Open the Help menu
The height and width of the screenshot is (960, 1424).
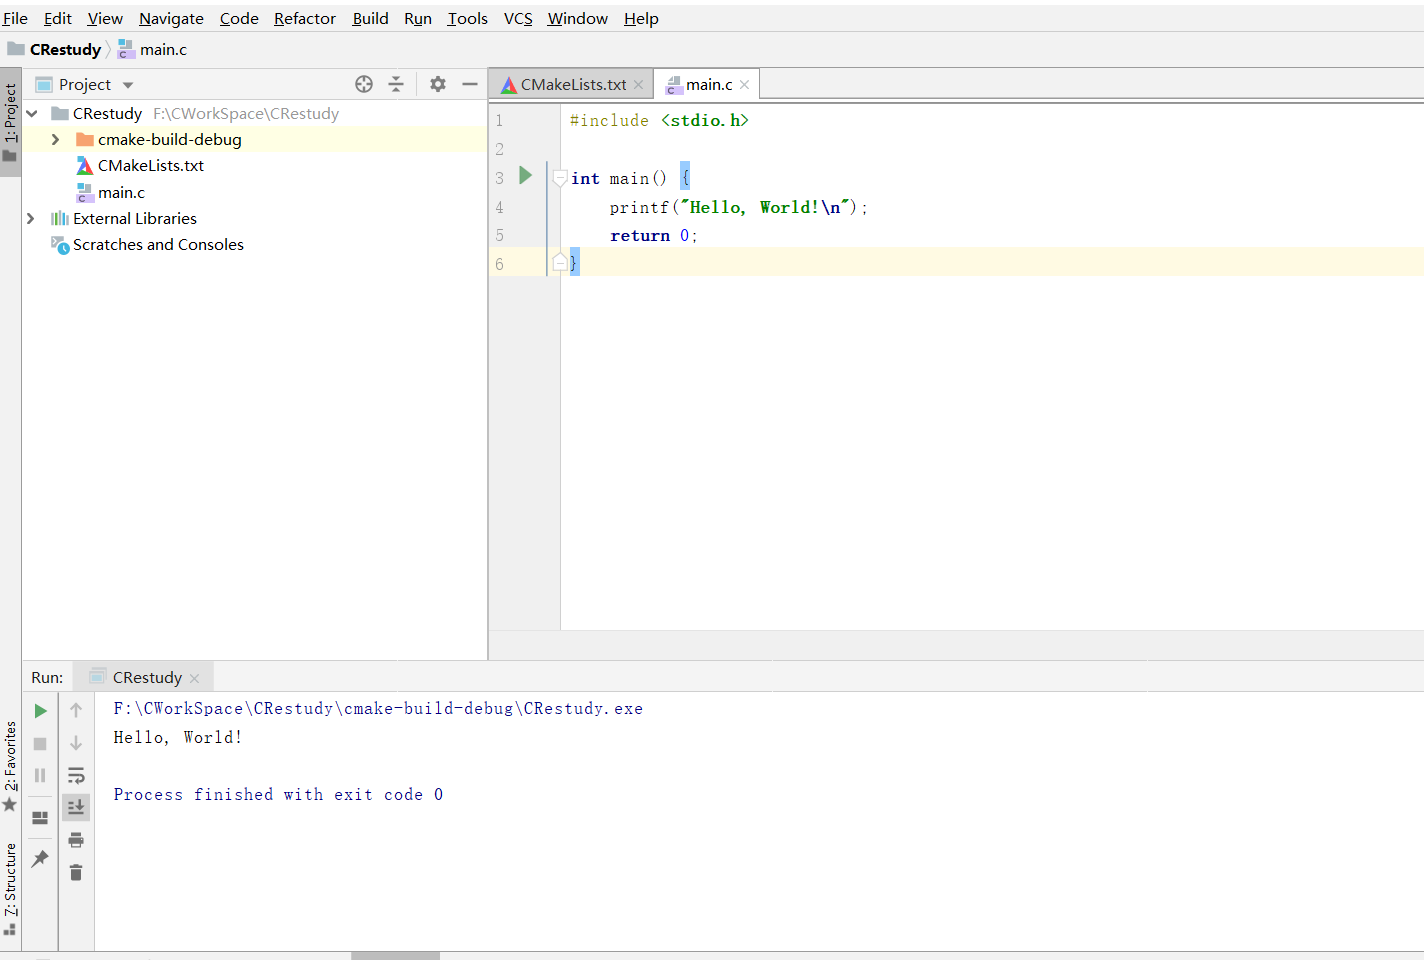[x=641, y=18]
